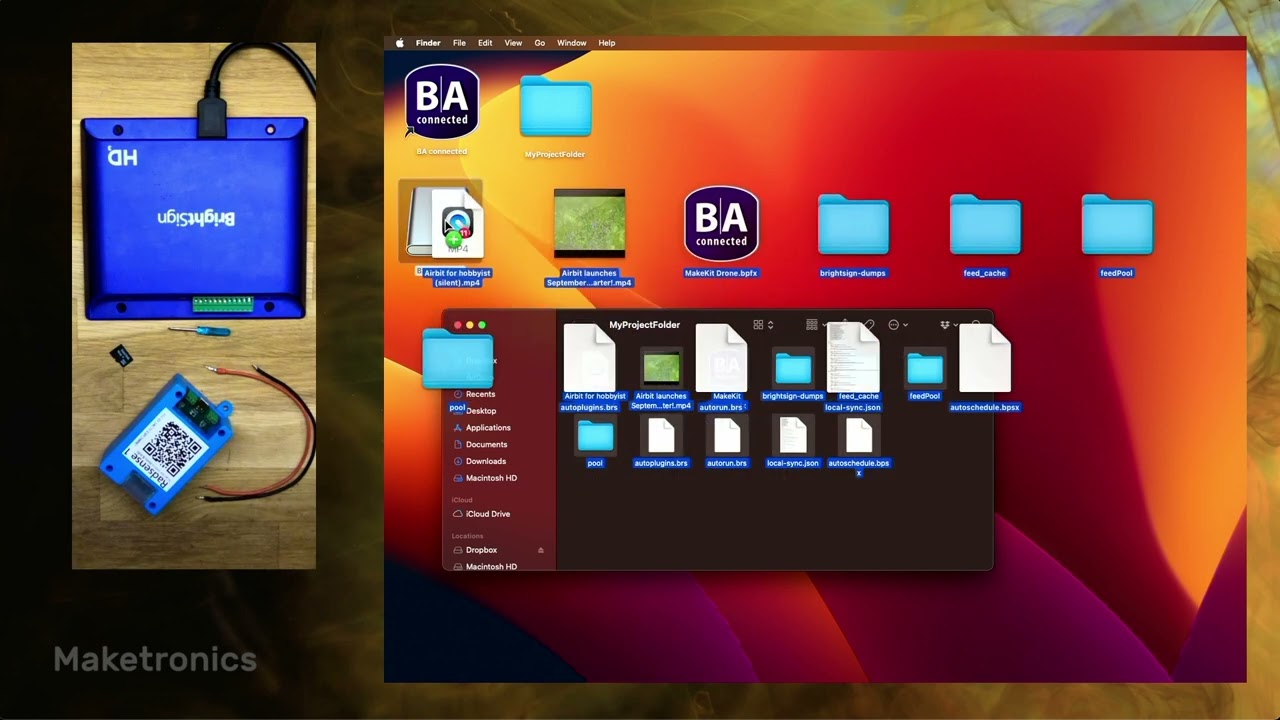The width and height of the screenshot is (1280, 720).
Task: Click pool file name label in Finder
Action: pos(595,463)
